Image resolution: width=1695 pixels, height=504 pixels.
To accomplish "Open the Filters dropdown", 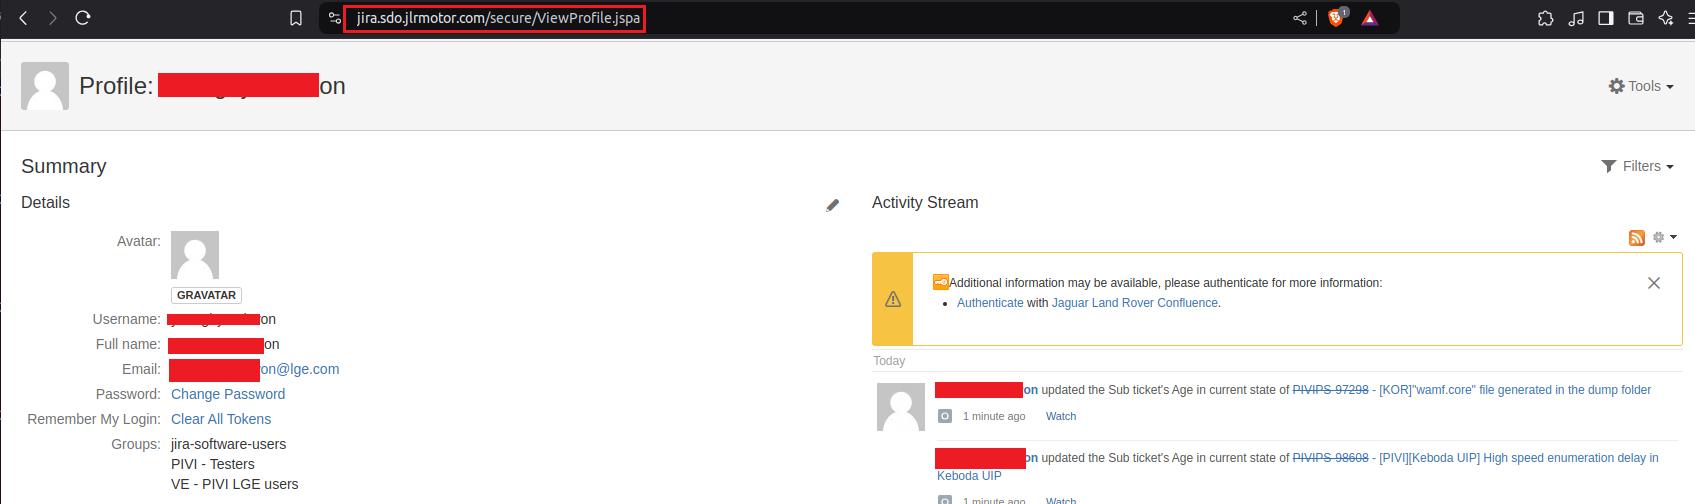I will pyautogui.click(x=1637, y=166).
